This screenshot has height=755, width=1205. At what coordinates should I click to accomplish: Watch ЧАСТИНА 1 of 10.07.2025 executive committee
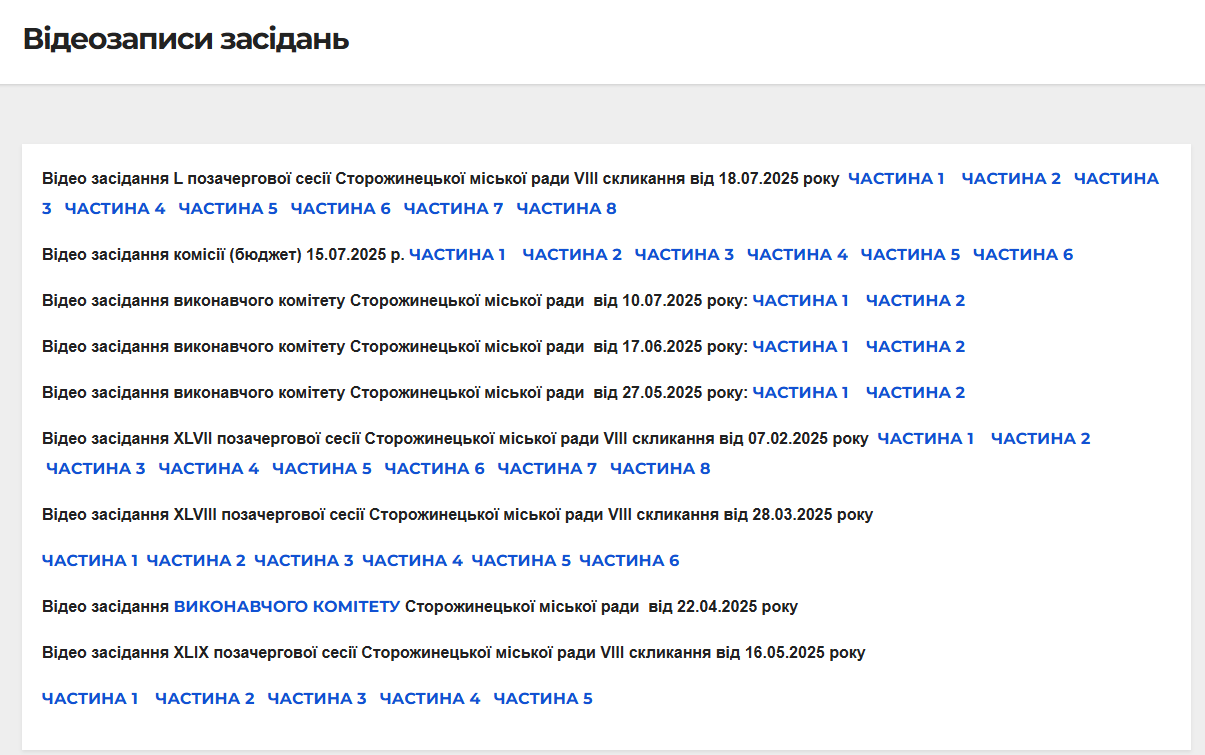[800, 301]
